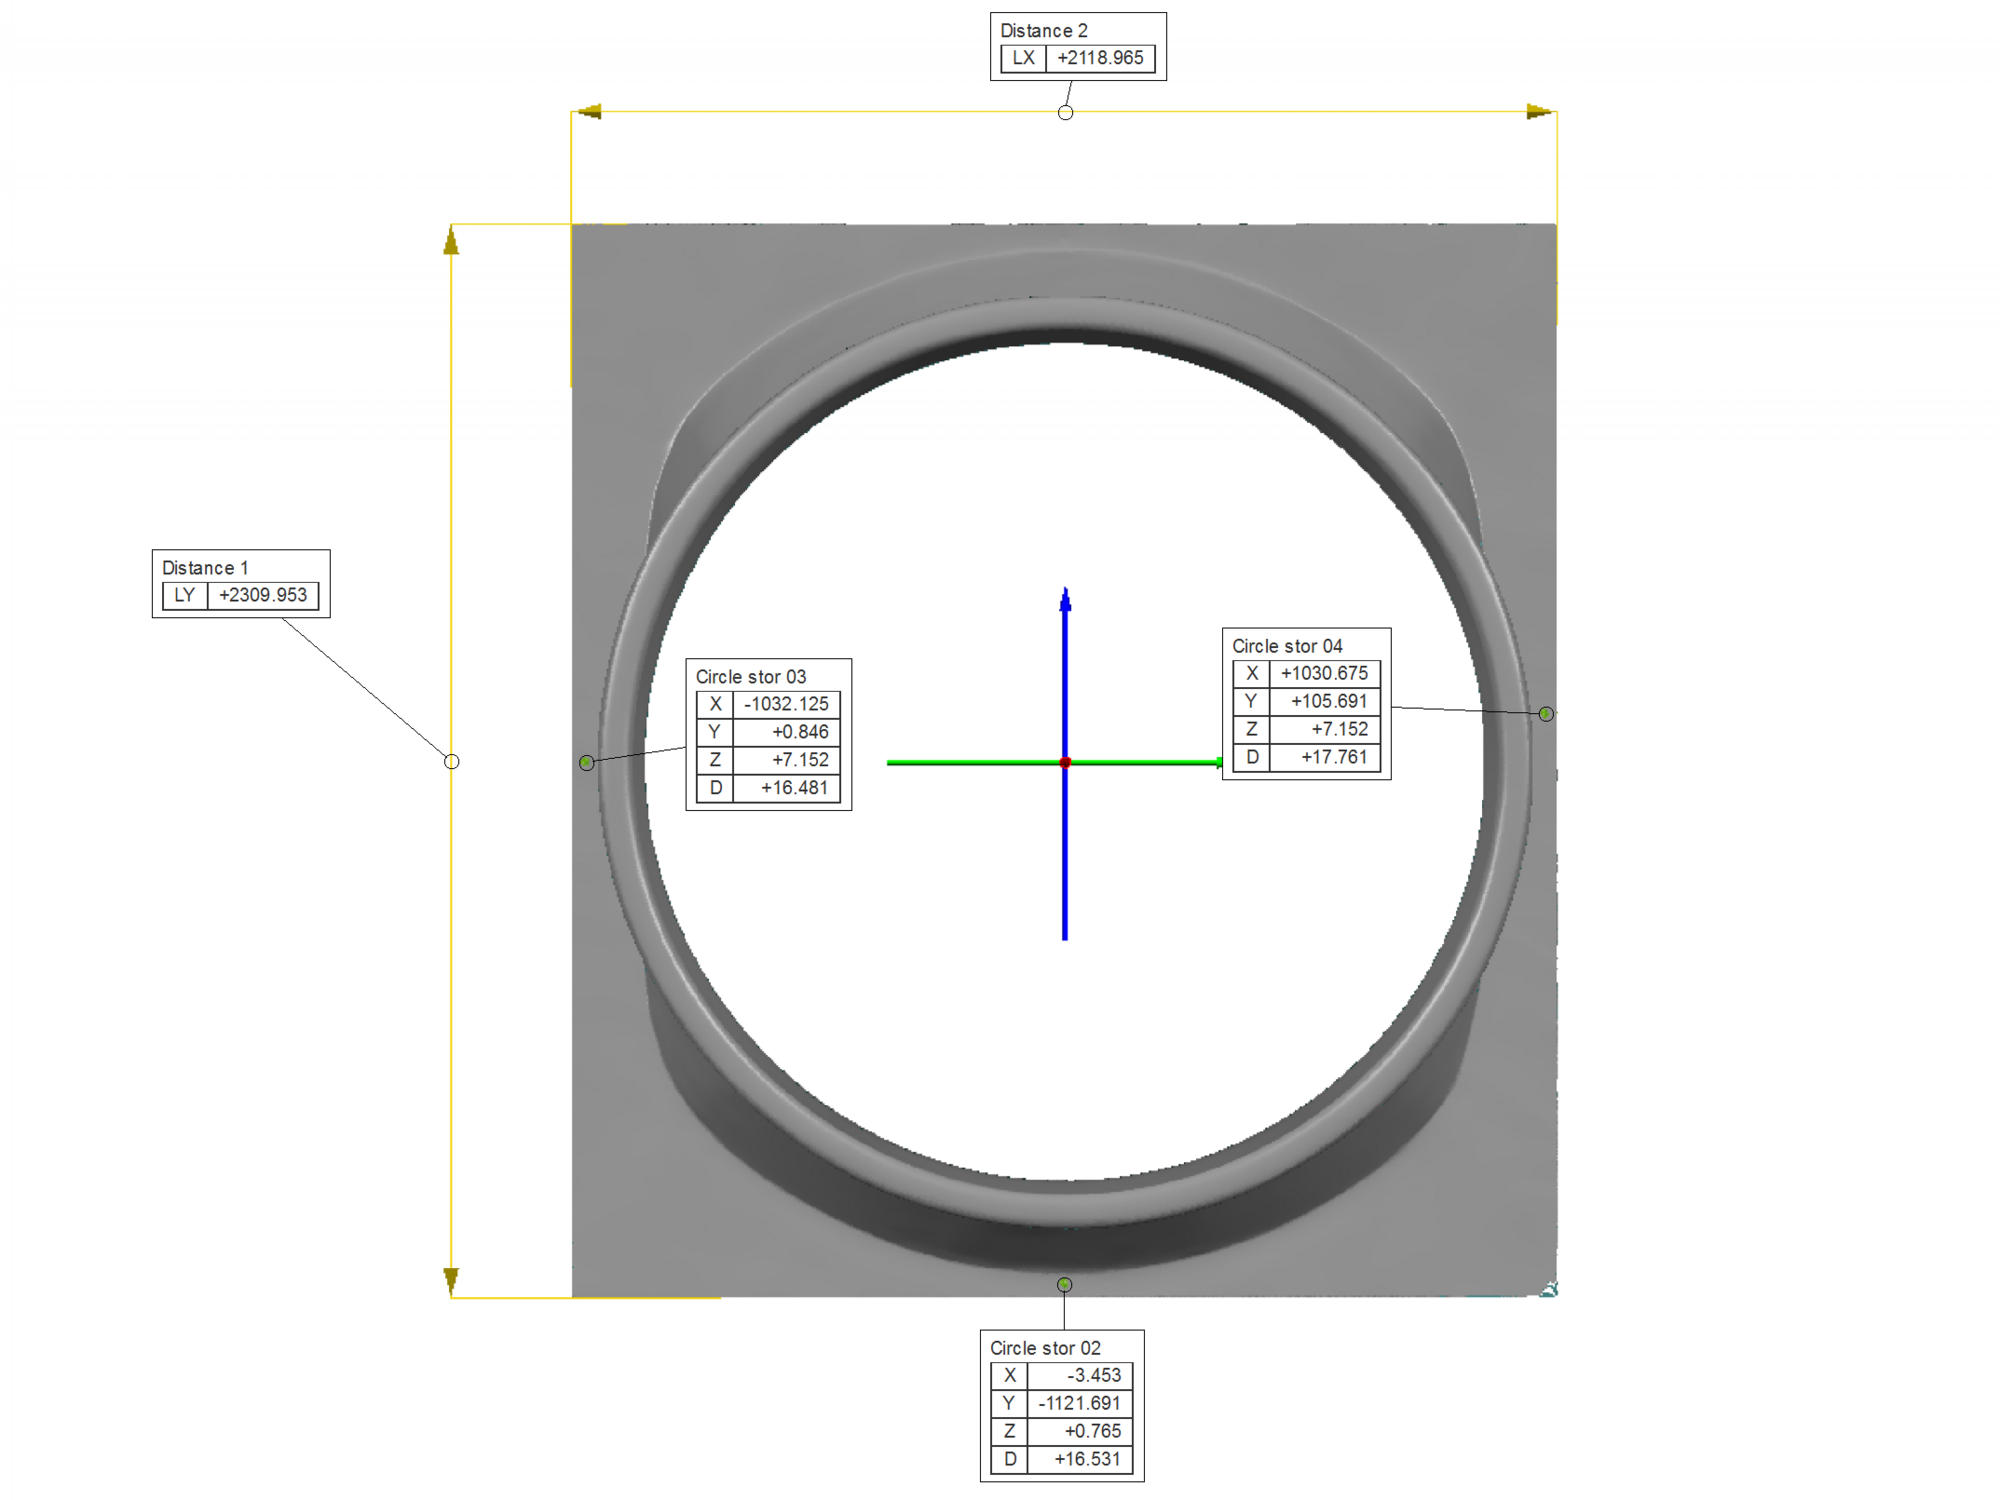This screenshot has height=1500, width=2000.
Task: Select Y value -1121.691 in Circle stor 02
Action: coord(1079,1403)
